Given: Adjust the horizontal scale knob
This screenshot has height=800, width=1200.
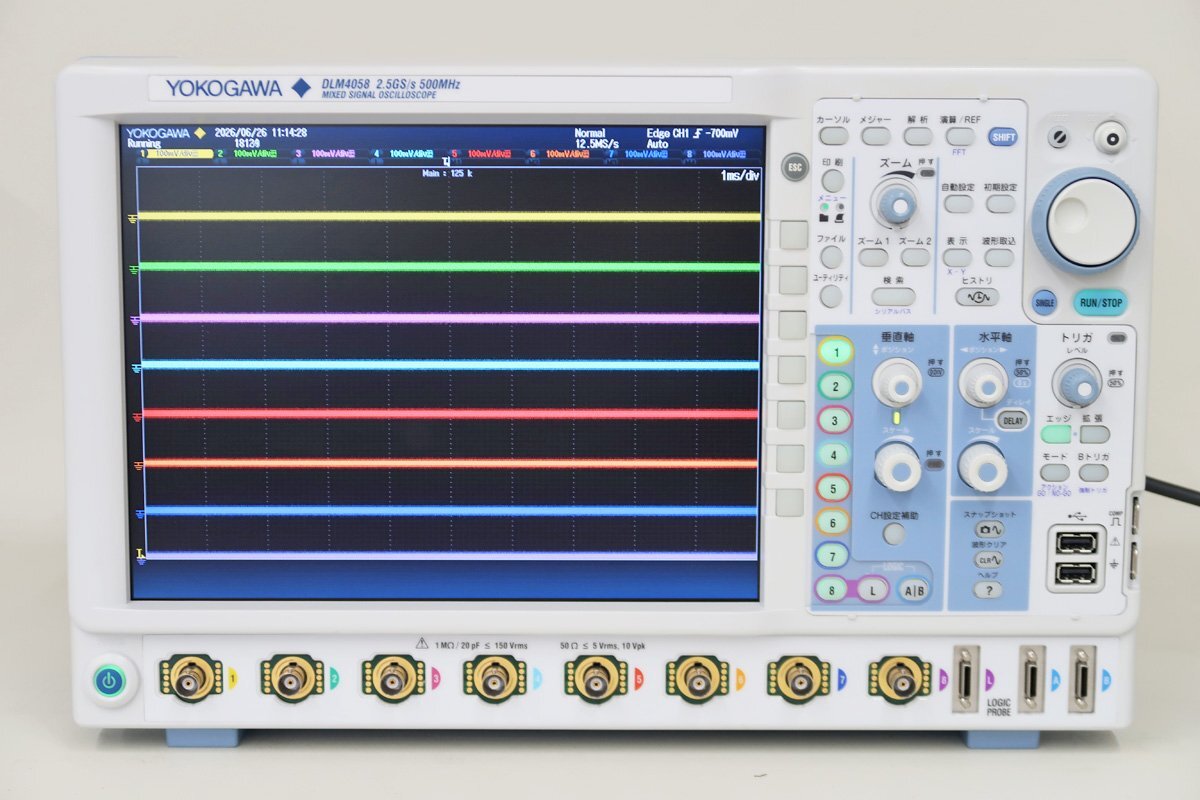Looking at the screenshot, I should 983,467.
